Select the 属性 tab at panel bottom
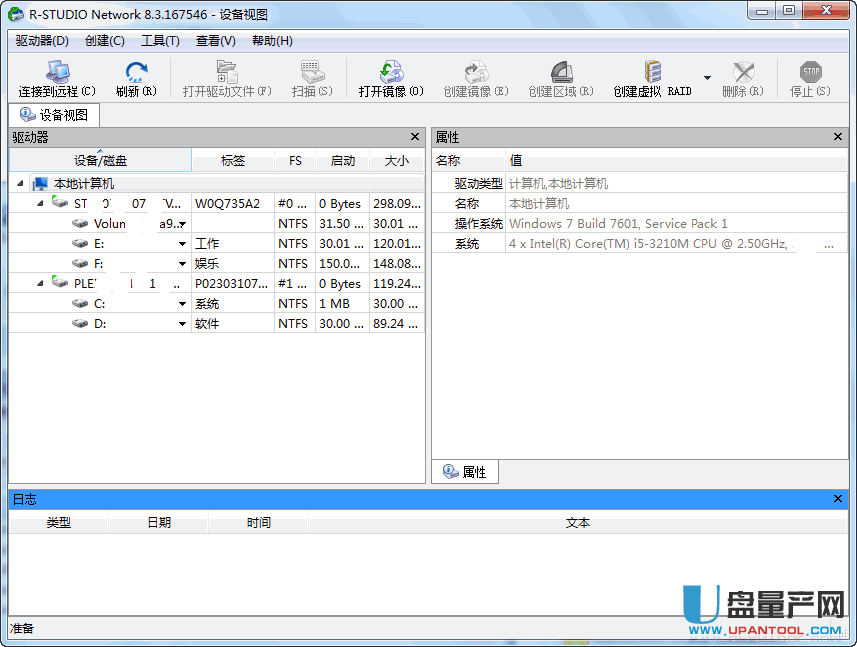This screenshot has width=857, height=647. coord(465,472)
